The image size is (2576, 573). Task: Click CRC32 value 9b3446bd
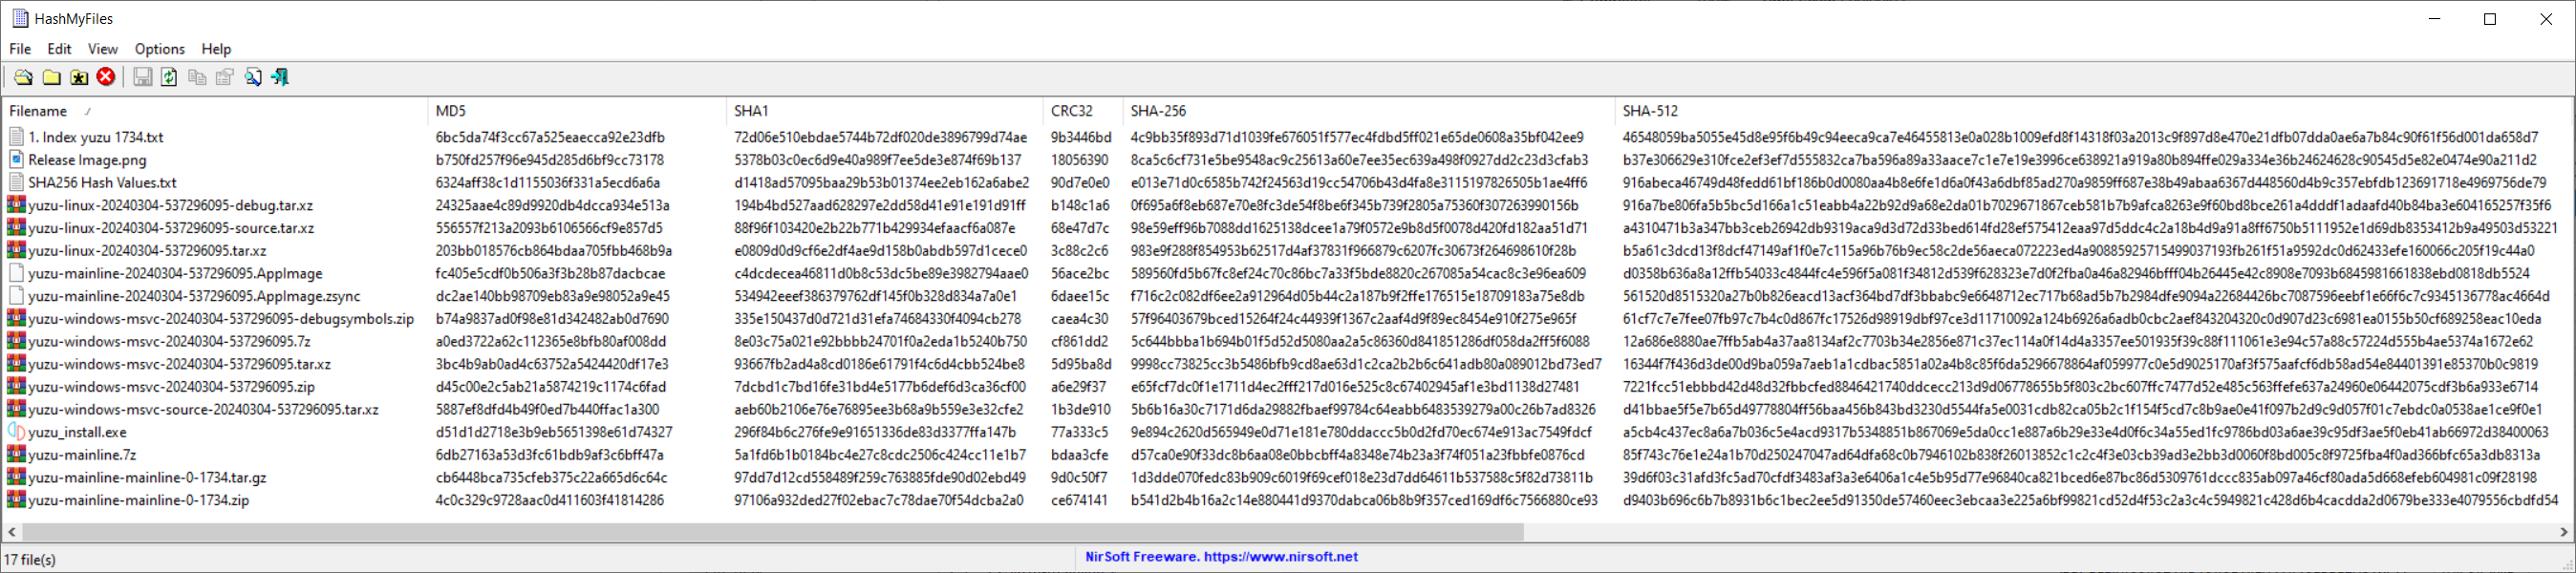click(x=1081, y=137)
